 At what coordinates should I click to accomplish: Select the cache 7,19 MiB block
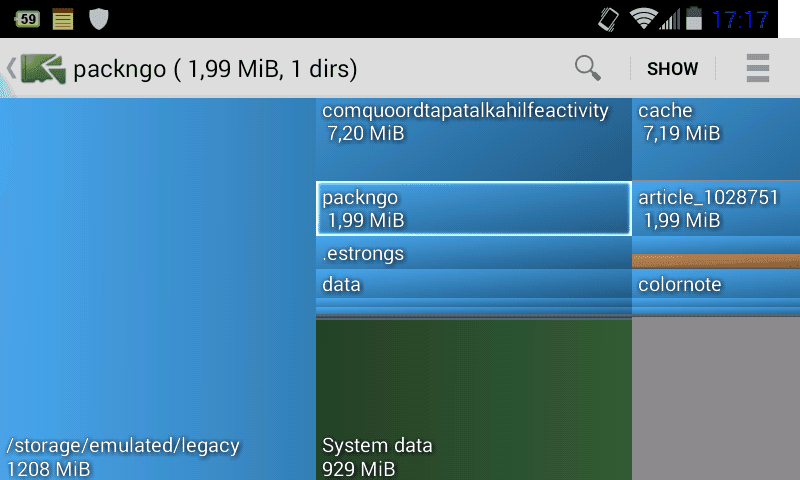point(716,139)
